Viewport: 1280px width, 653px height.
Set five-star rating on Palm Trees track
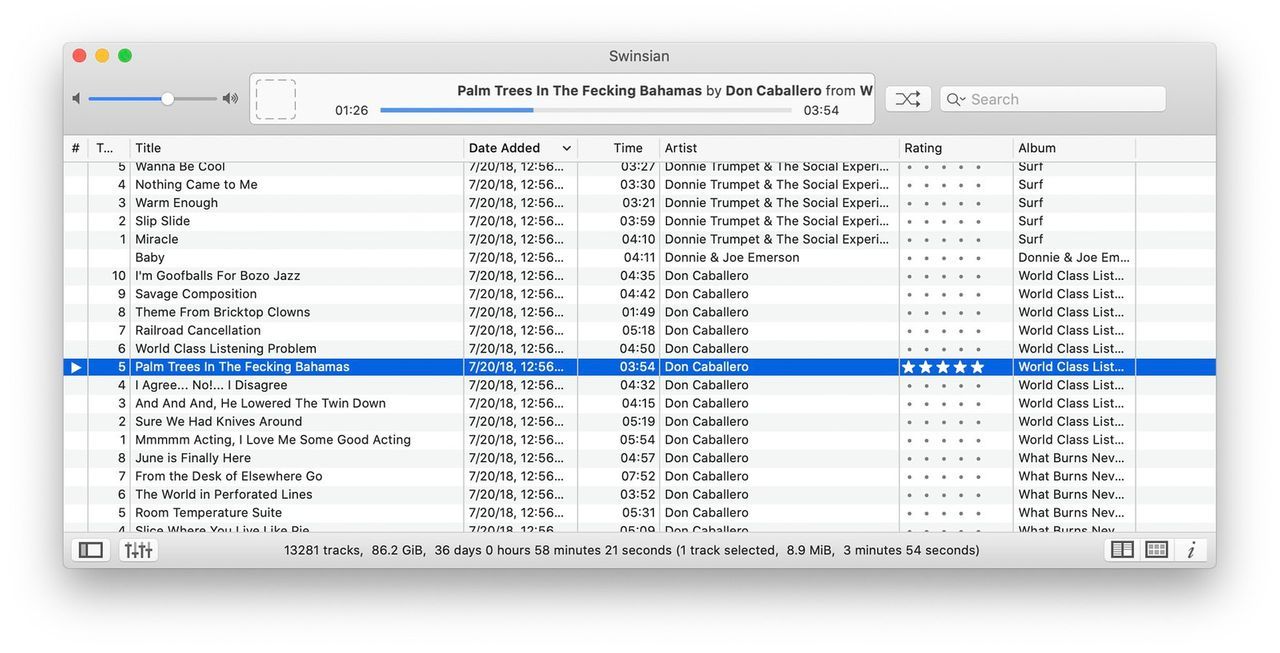coord(977,367)
